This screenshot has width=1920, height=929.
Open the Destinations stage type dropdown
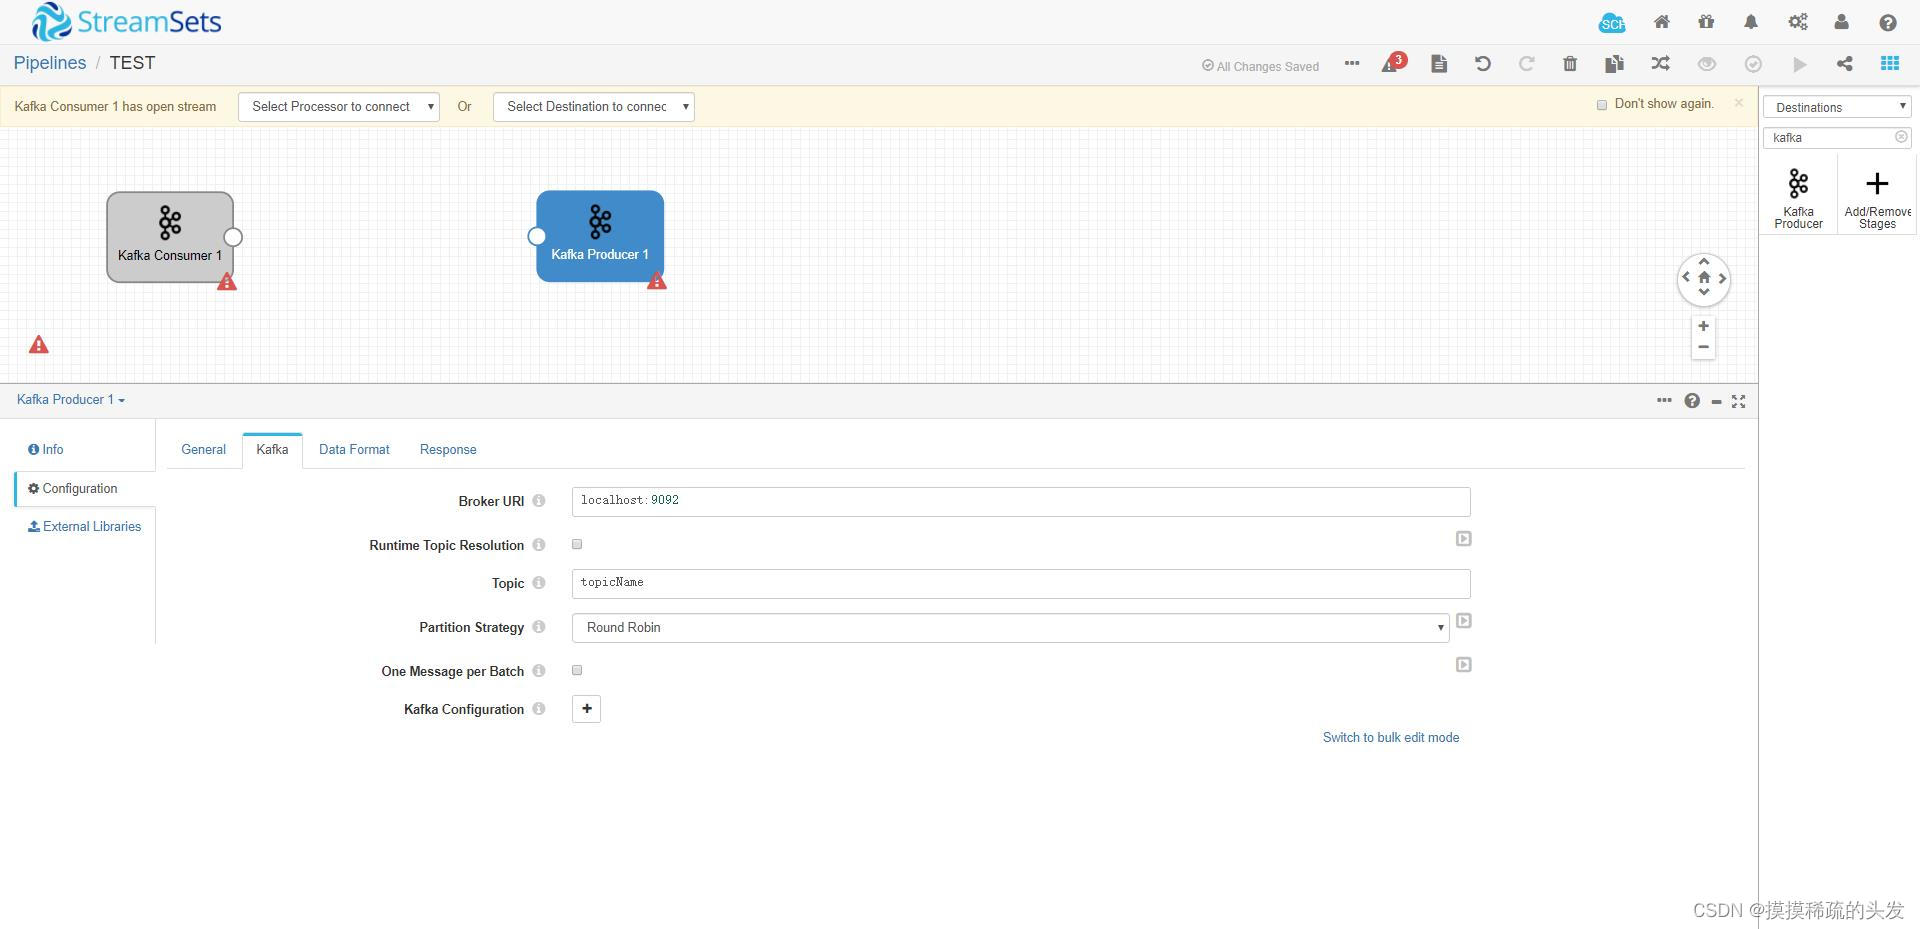coord(1836,106)
